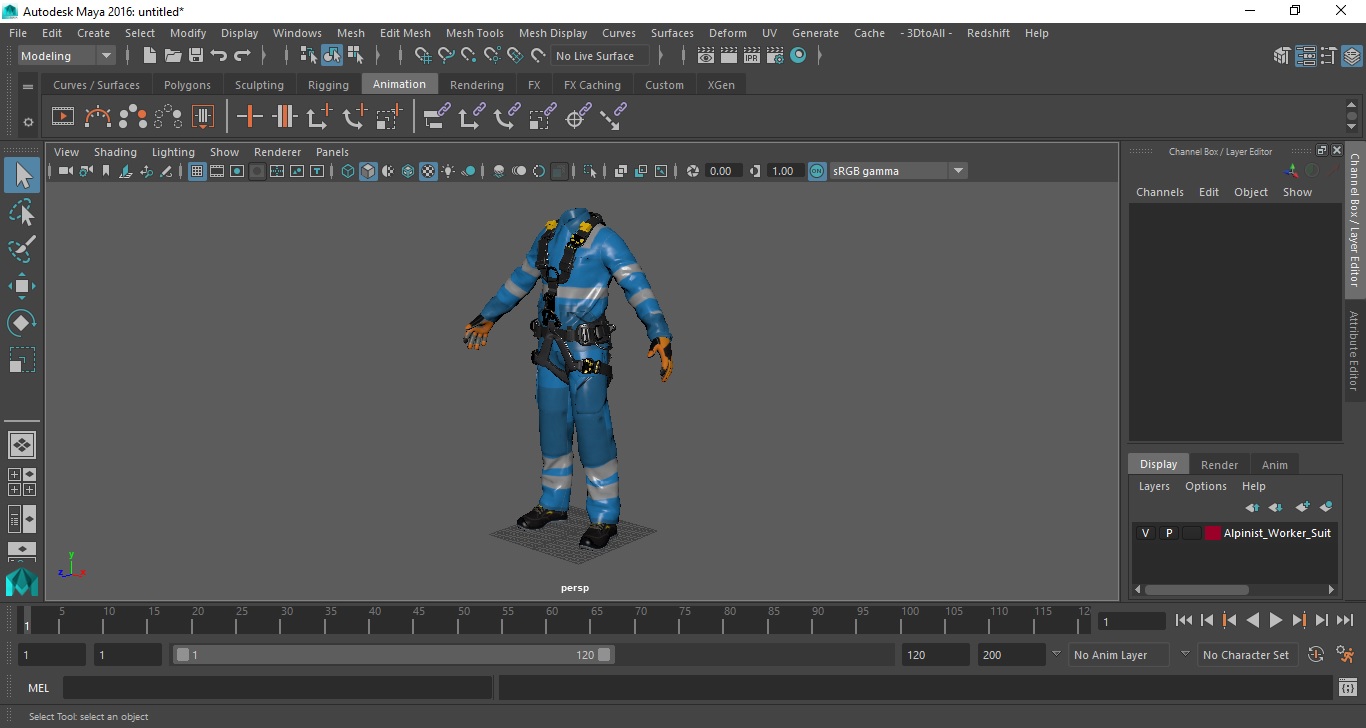Image resolution: width=1366 pixels, height=728 pixels.
Task: Choose the Move tool in the toolbox
Action: pos(22,286)
